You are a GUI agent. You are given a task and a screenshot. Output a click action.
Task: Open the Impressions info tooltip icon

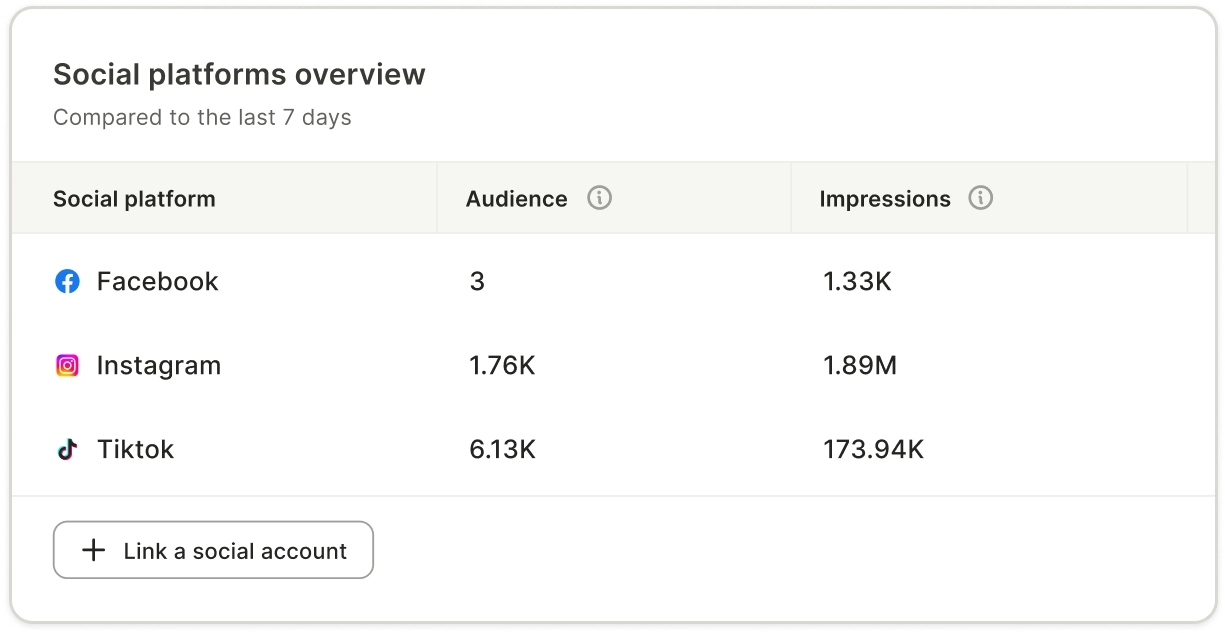[981, 198]
